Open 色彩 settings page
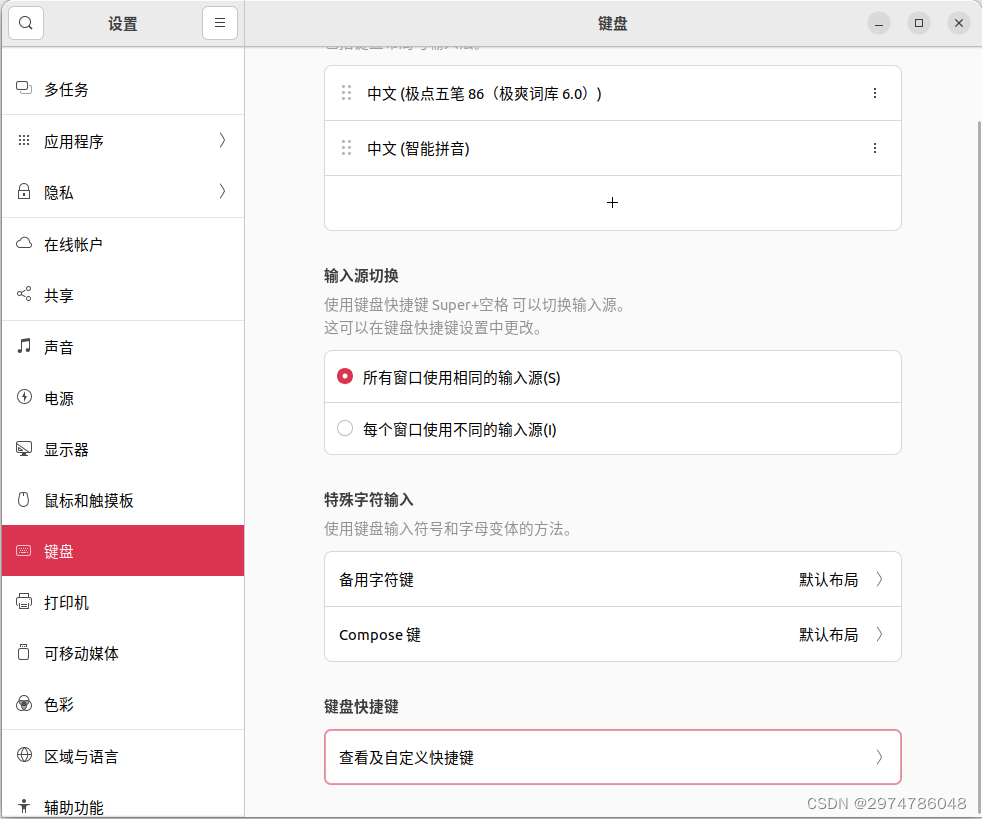 click(123, 704)
